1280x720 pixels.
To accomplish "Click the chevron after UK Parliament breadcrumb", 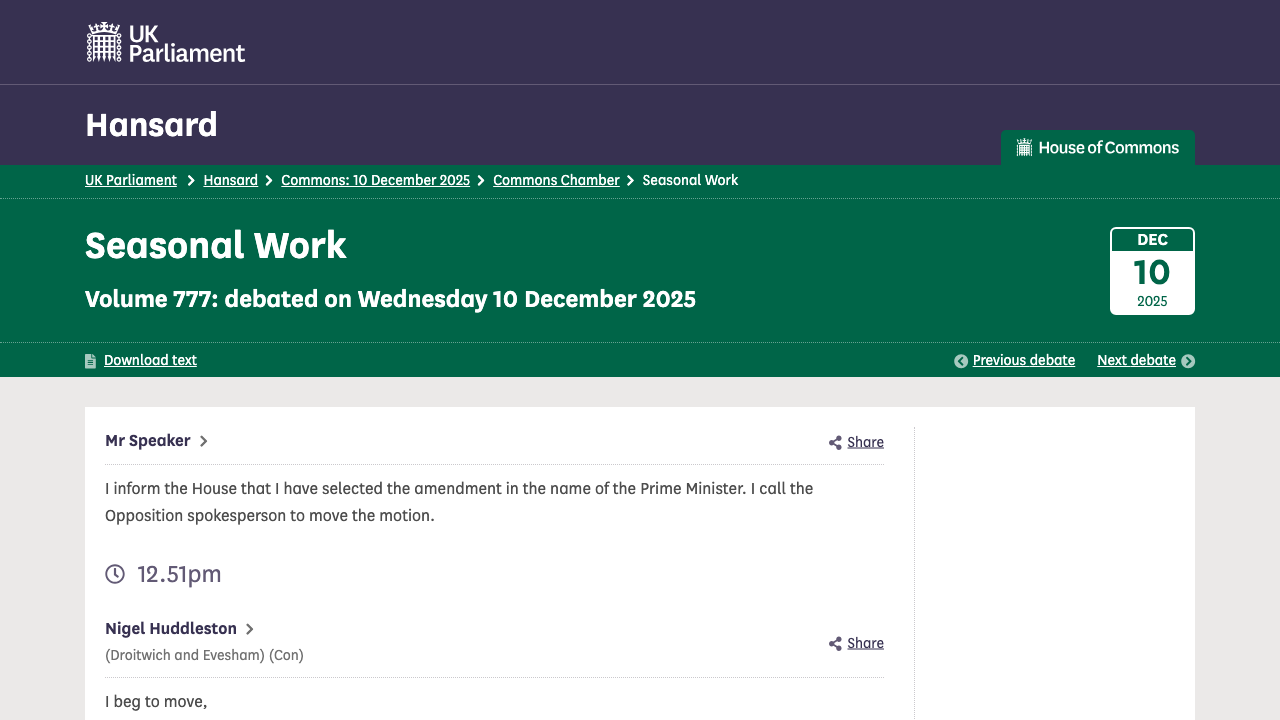I will click(x=190, y=181).
